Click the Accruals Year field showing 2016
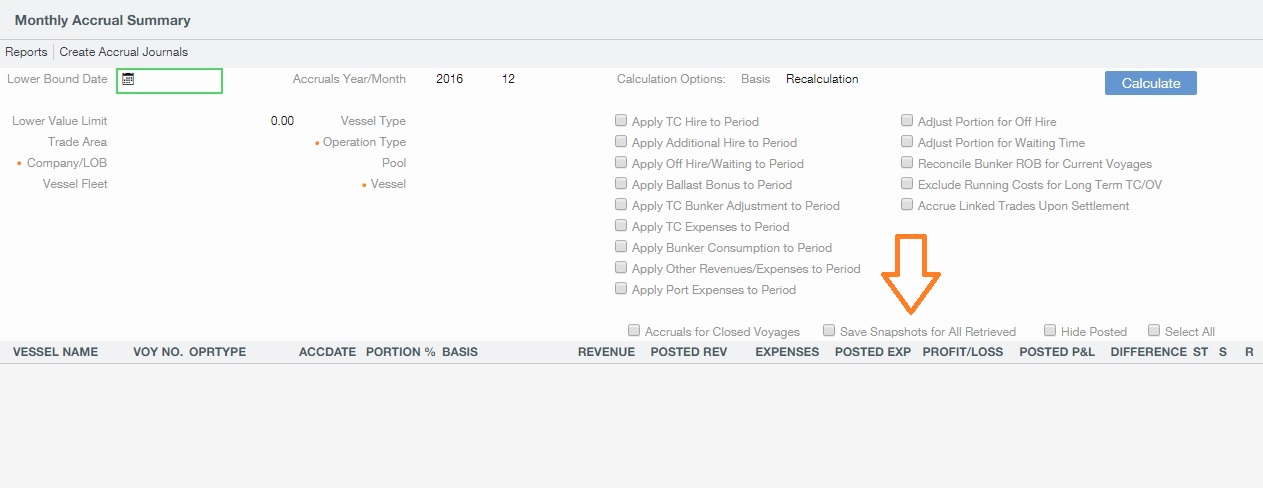This screenshot has height=488, width=1263. pos(450,79)
